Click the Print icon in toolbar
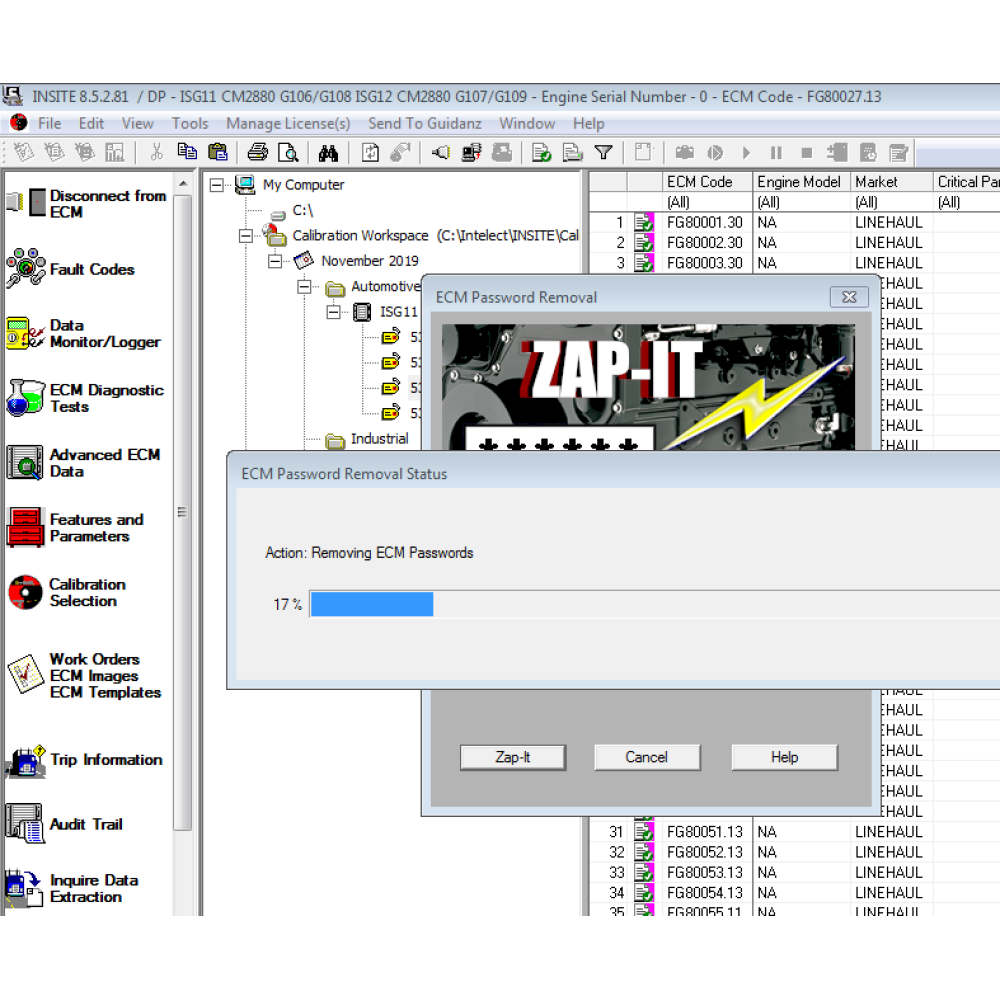Viewport: 1000px width, 1000px height. click(x=258, y=152)
